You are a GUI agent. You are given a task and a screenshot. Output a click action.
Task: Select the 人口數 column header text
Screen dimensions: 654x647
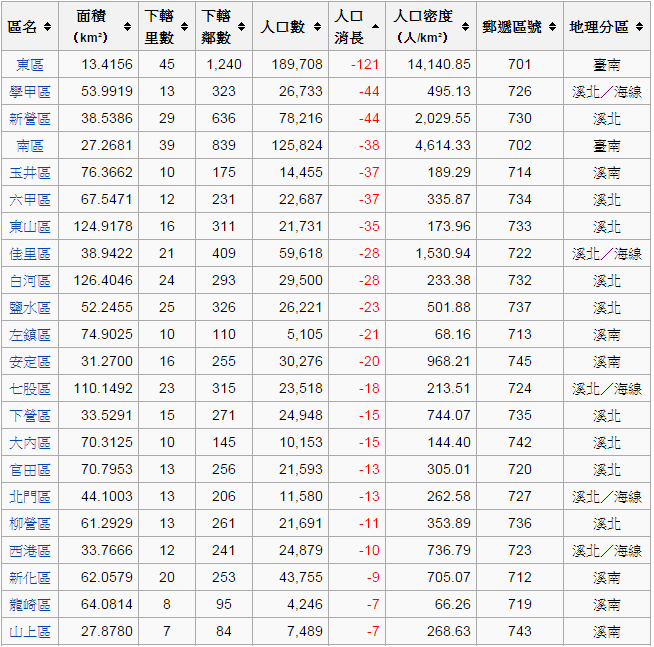[x=283, y=27]
